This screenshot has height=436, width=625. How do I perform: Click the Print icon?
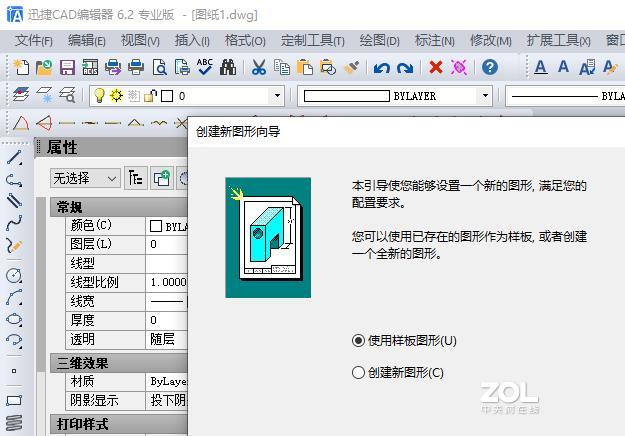136,67
